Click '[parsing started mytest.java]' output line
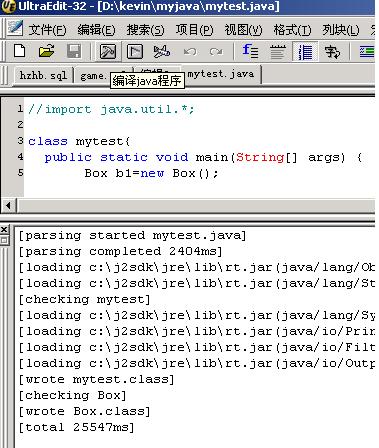This screenshot has width=379, height=448. (132, 236)
